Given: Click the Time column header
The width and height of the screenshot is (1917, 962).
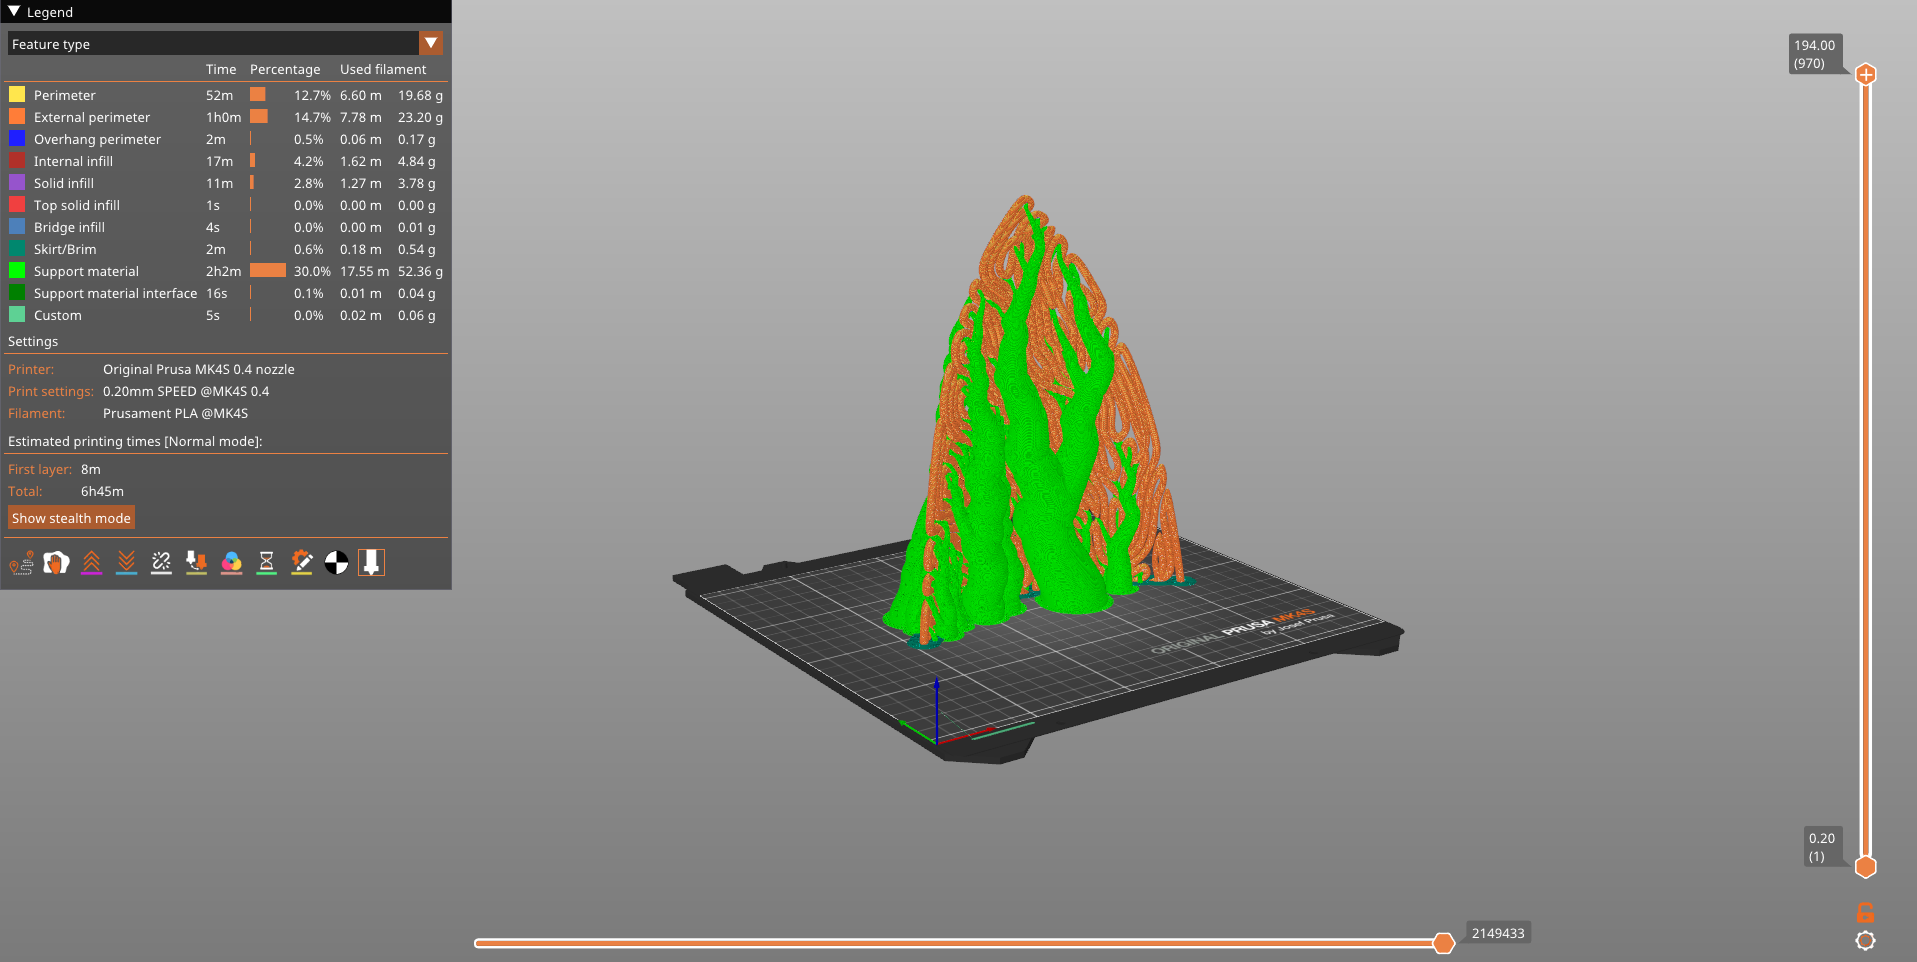Looking at the screenshot, I should 221,69.
